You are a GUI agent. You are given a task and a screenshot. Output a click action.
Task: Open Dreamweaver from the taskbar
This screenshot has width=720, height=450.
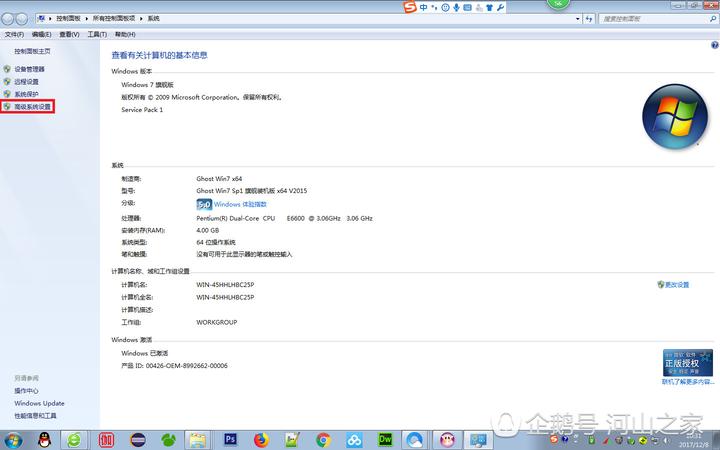pyautogui.click(x=385, y=440)
